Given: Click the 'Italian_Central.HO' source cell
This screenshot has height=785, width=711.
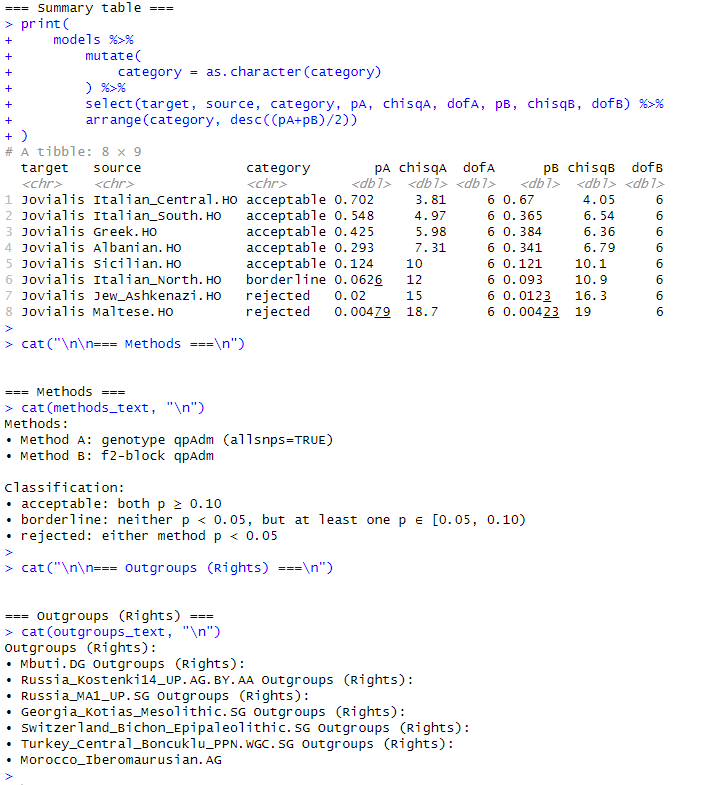Looking at the screenshot, I should (165, 200).
